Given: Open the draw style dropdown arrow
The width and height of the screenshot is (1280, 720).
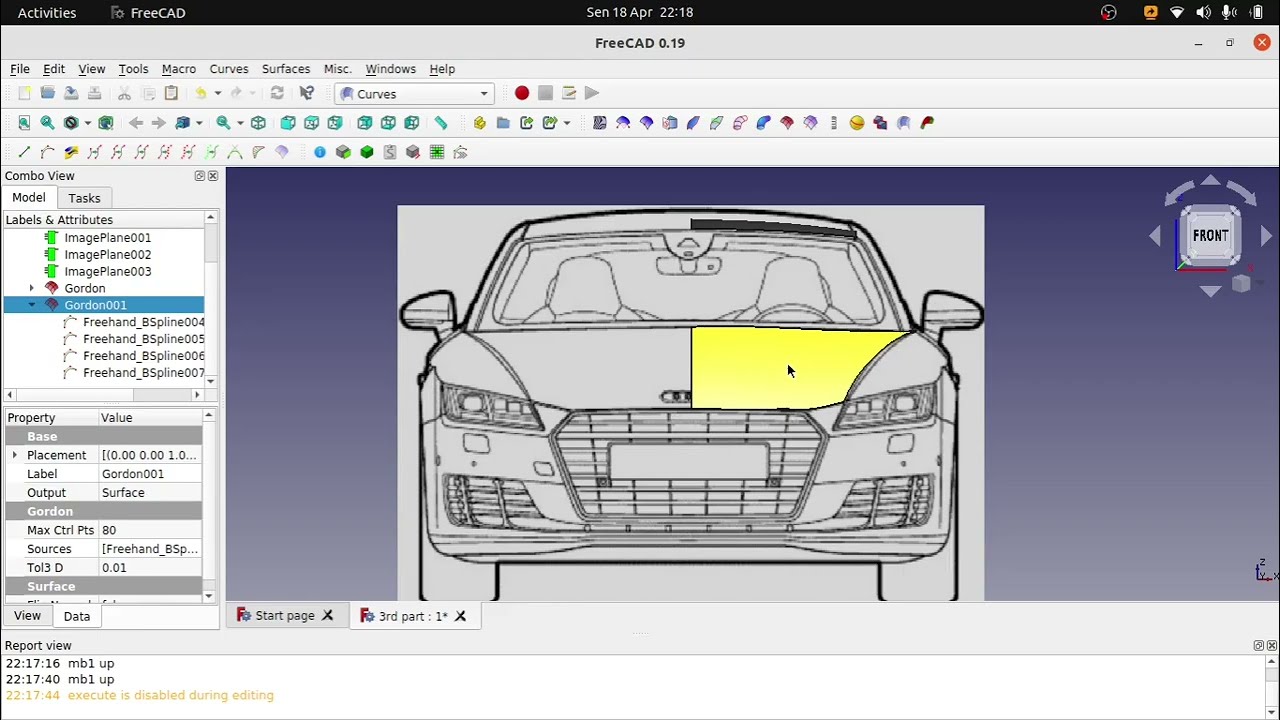Looking at the screenshot, I should [x=88, y=123].
